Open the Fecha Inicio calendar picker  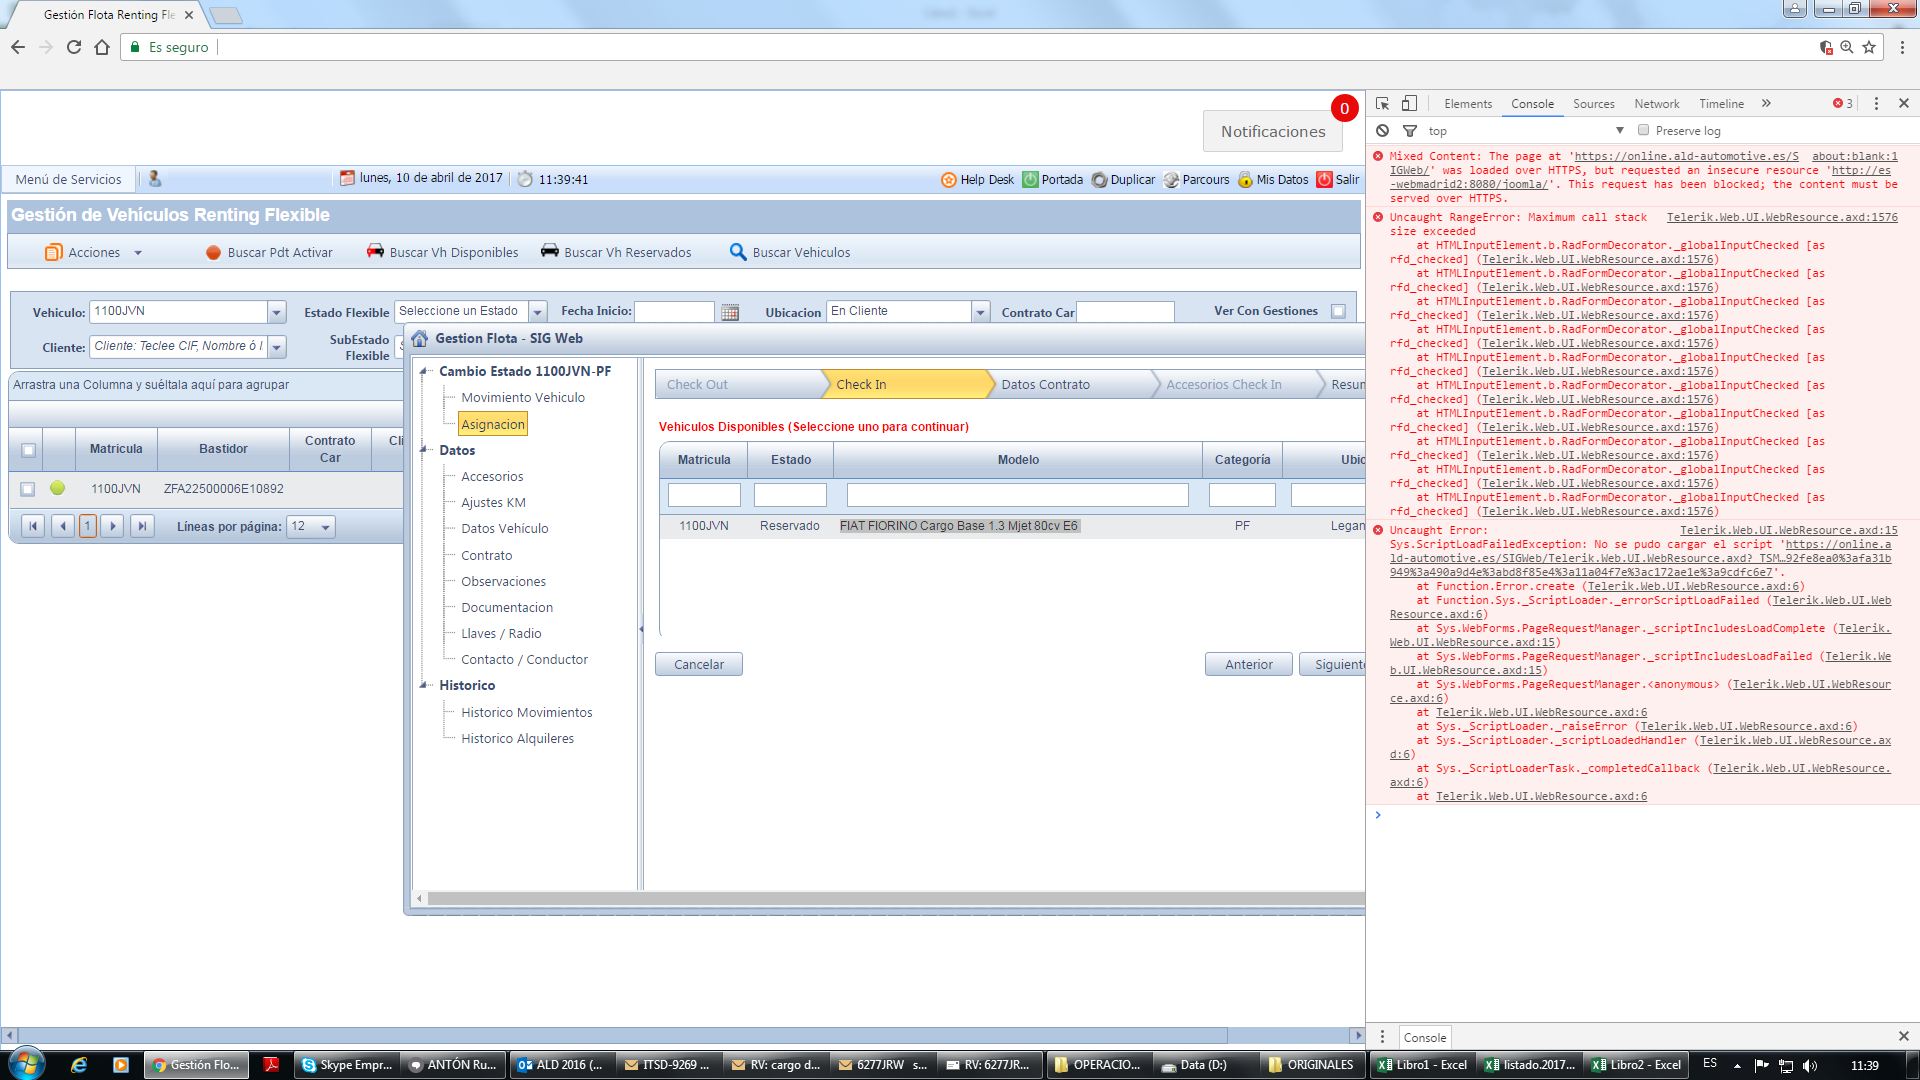click(730, 312)
